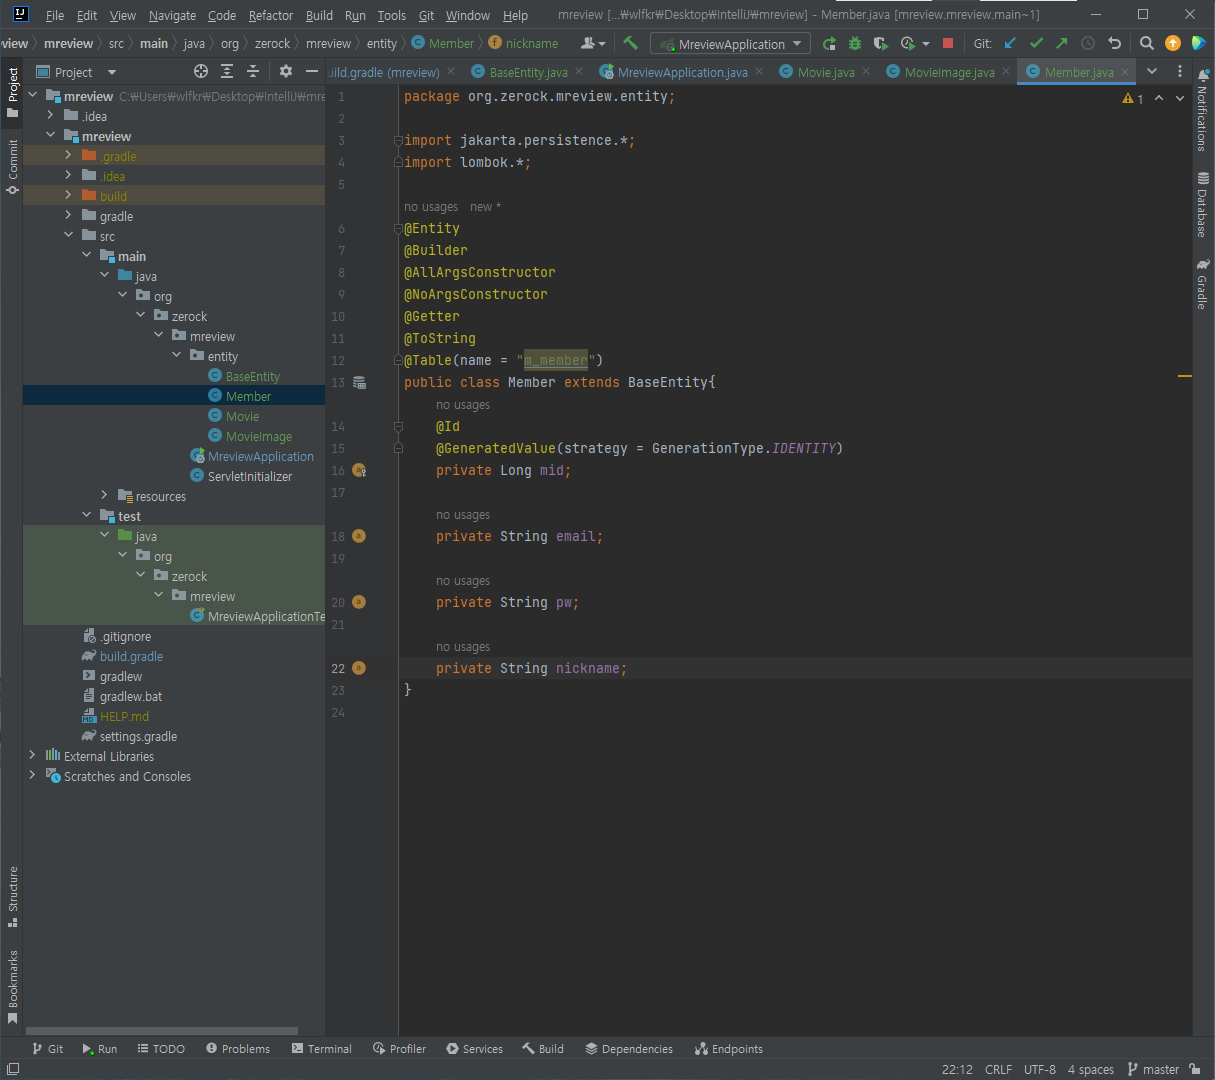Image resolution: width=1215 pixels, height=1080 pixels.
Task: Open the Dependencies tool window
Action: 629,1049
